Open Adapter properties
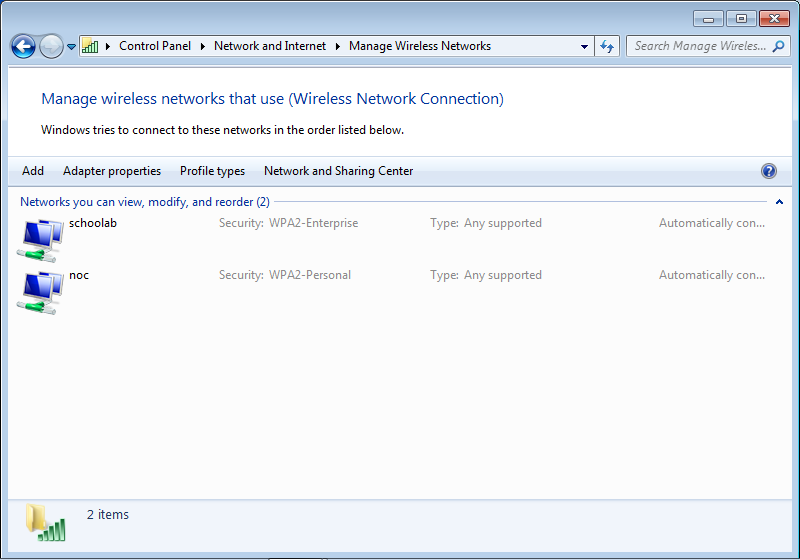 pos(112,171)
